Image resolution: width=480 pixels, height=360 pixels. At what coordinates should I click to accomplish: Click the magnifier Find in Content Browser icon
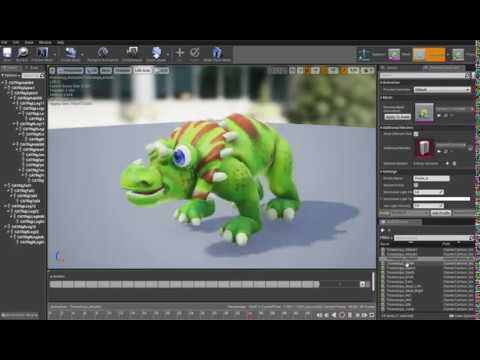tap(22, 53)
